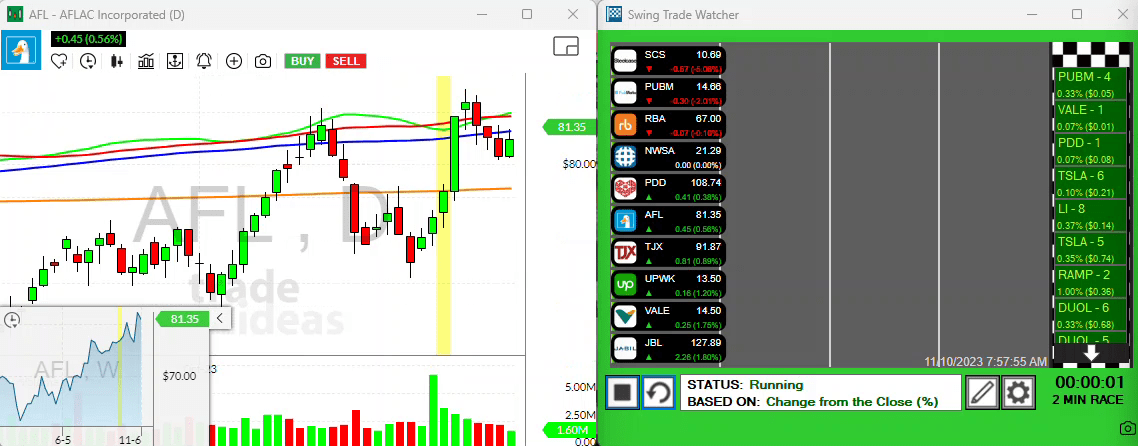Minimize the AFL chart window
Screen dimensions: 1138x446
[x=483, y=15]
